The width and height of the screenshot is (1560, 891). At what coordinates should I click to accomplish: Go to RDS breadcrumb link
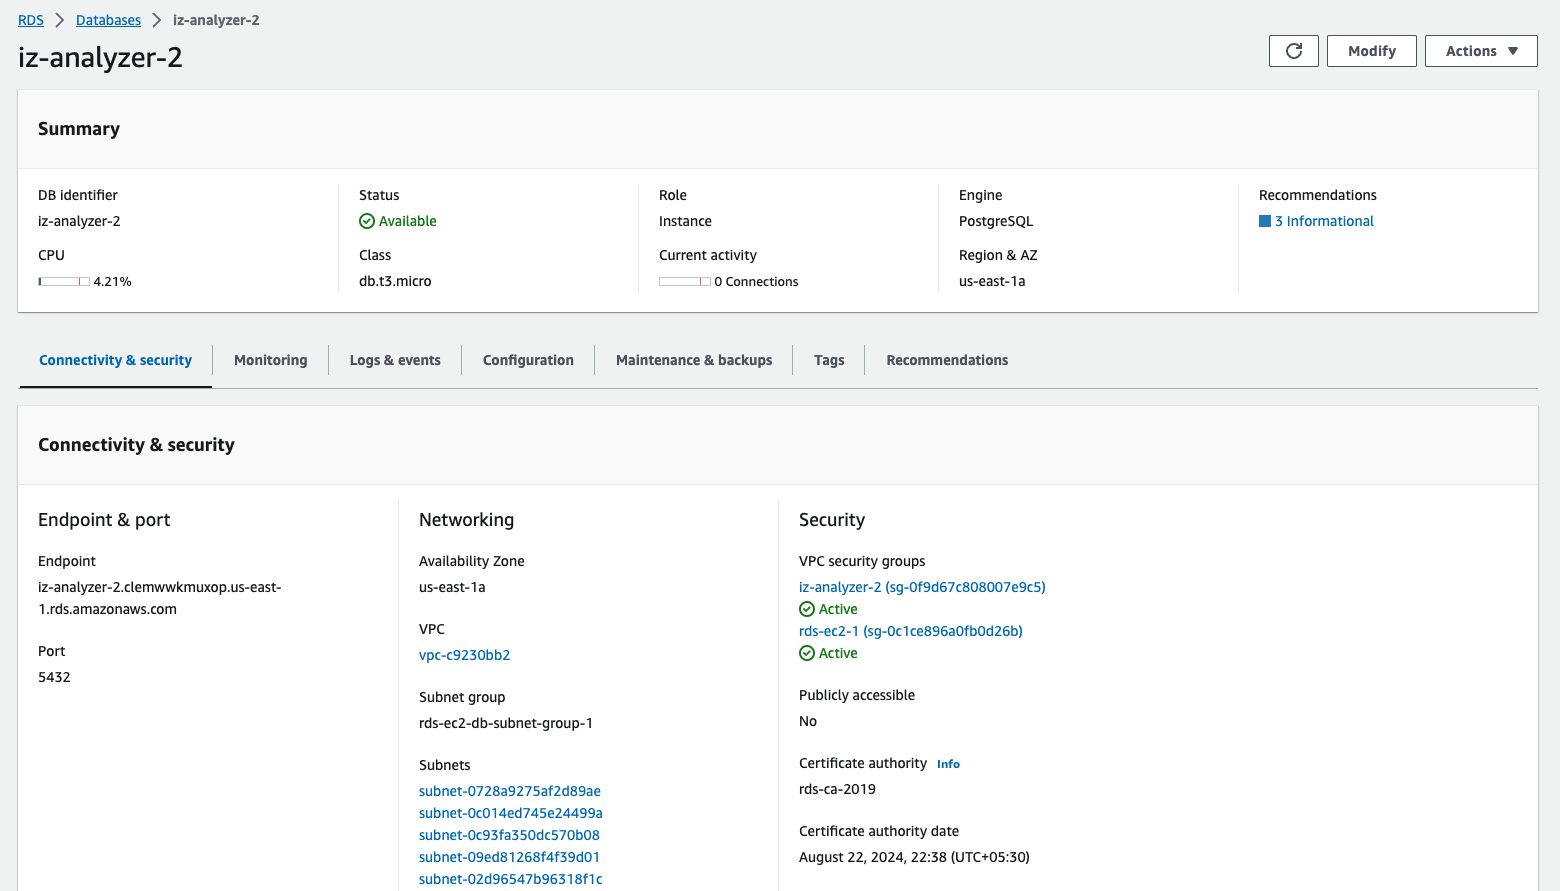[31, 20]
